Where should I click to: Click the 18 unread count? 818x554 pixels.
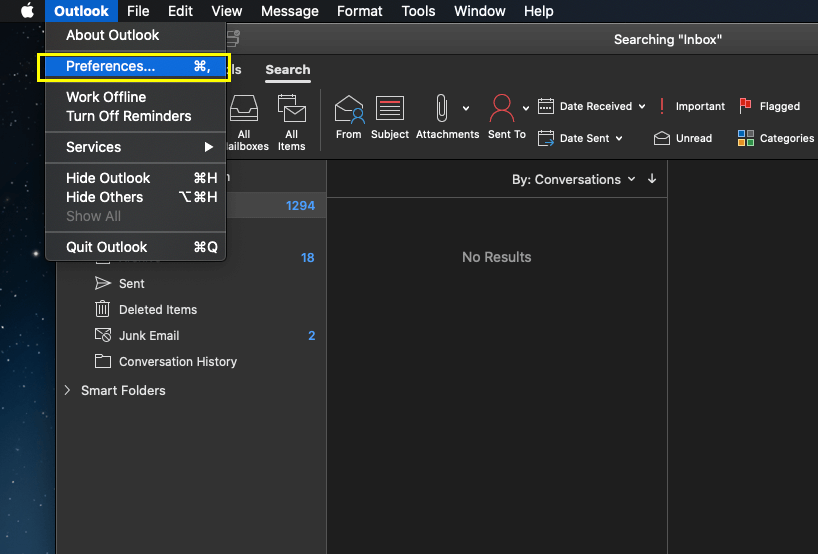coord(307,258)
